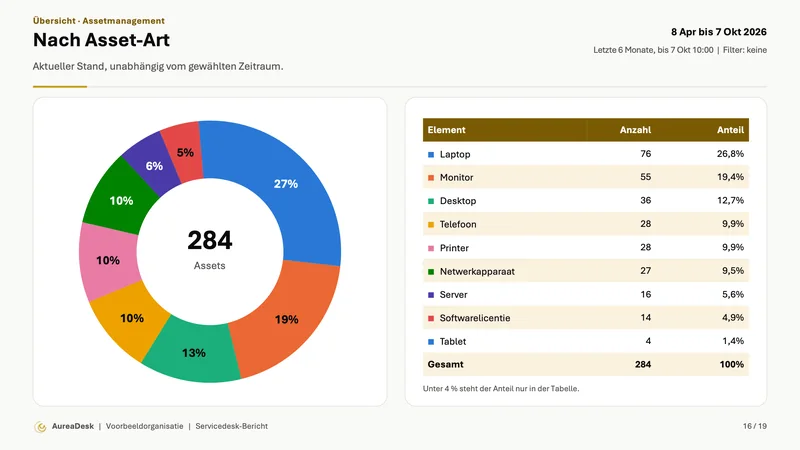
Task: Click the 5,6% share value
Action: [x=733, y=294]
